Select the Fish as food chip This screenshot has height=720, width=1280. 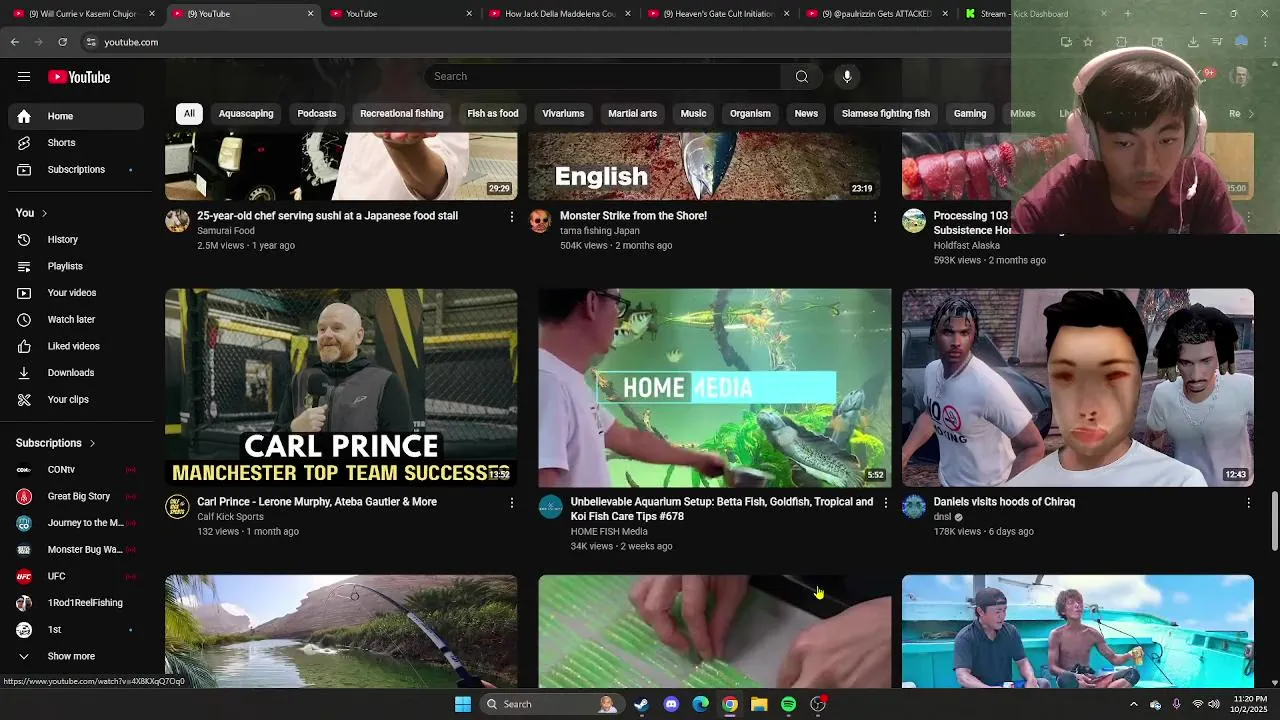click(493, 114)
